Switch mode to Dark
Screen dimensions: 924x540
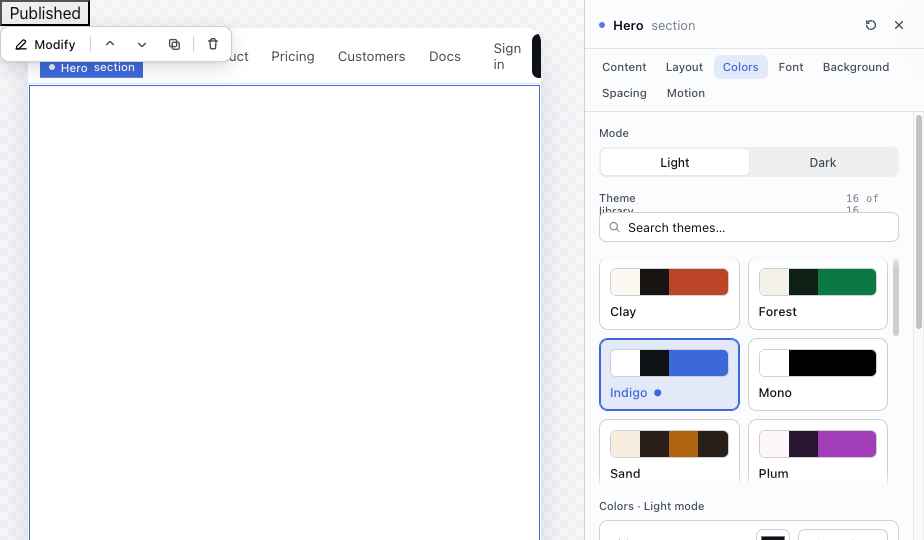click(823, 162)
